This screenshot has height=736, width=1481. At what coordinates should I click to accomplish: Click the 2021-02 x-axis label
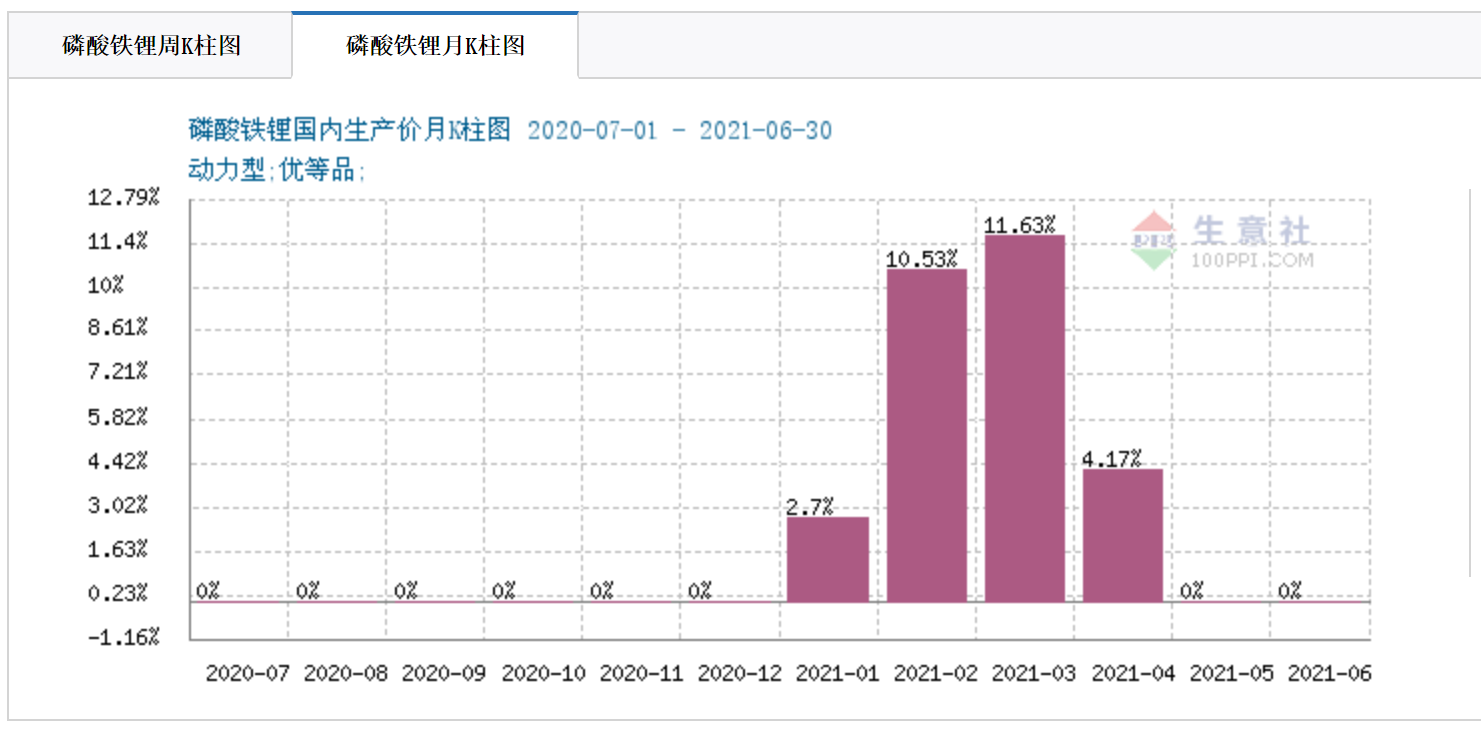[x=935, y=674]
